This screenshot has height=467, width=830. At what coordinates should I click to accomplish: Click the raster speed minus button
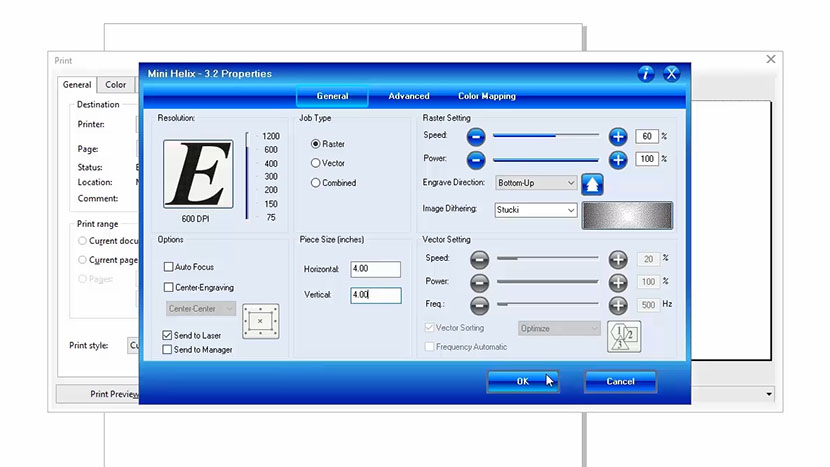tap(476, 136)
